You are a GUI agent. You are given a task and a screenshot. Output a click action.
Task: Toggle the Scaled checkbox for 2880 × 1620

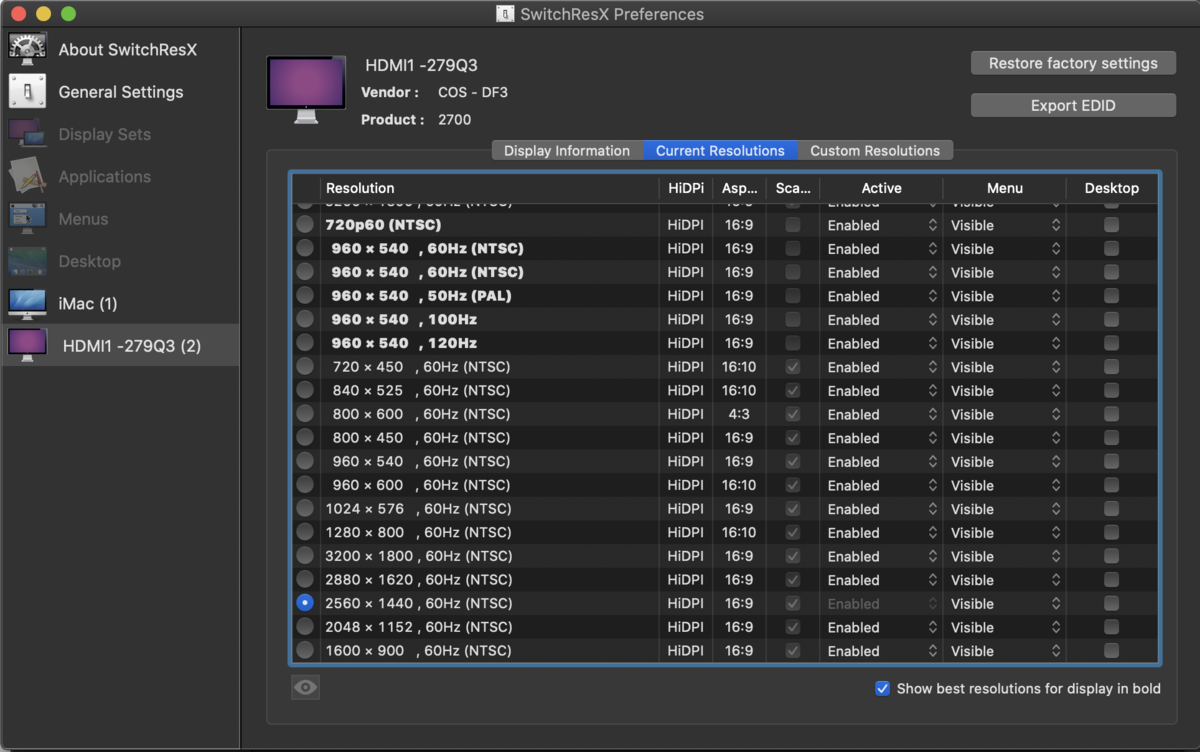pyautogui.click(x=793, y=579)
